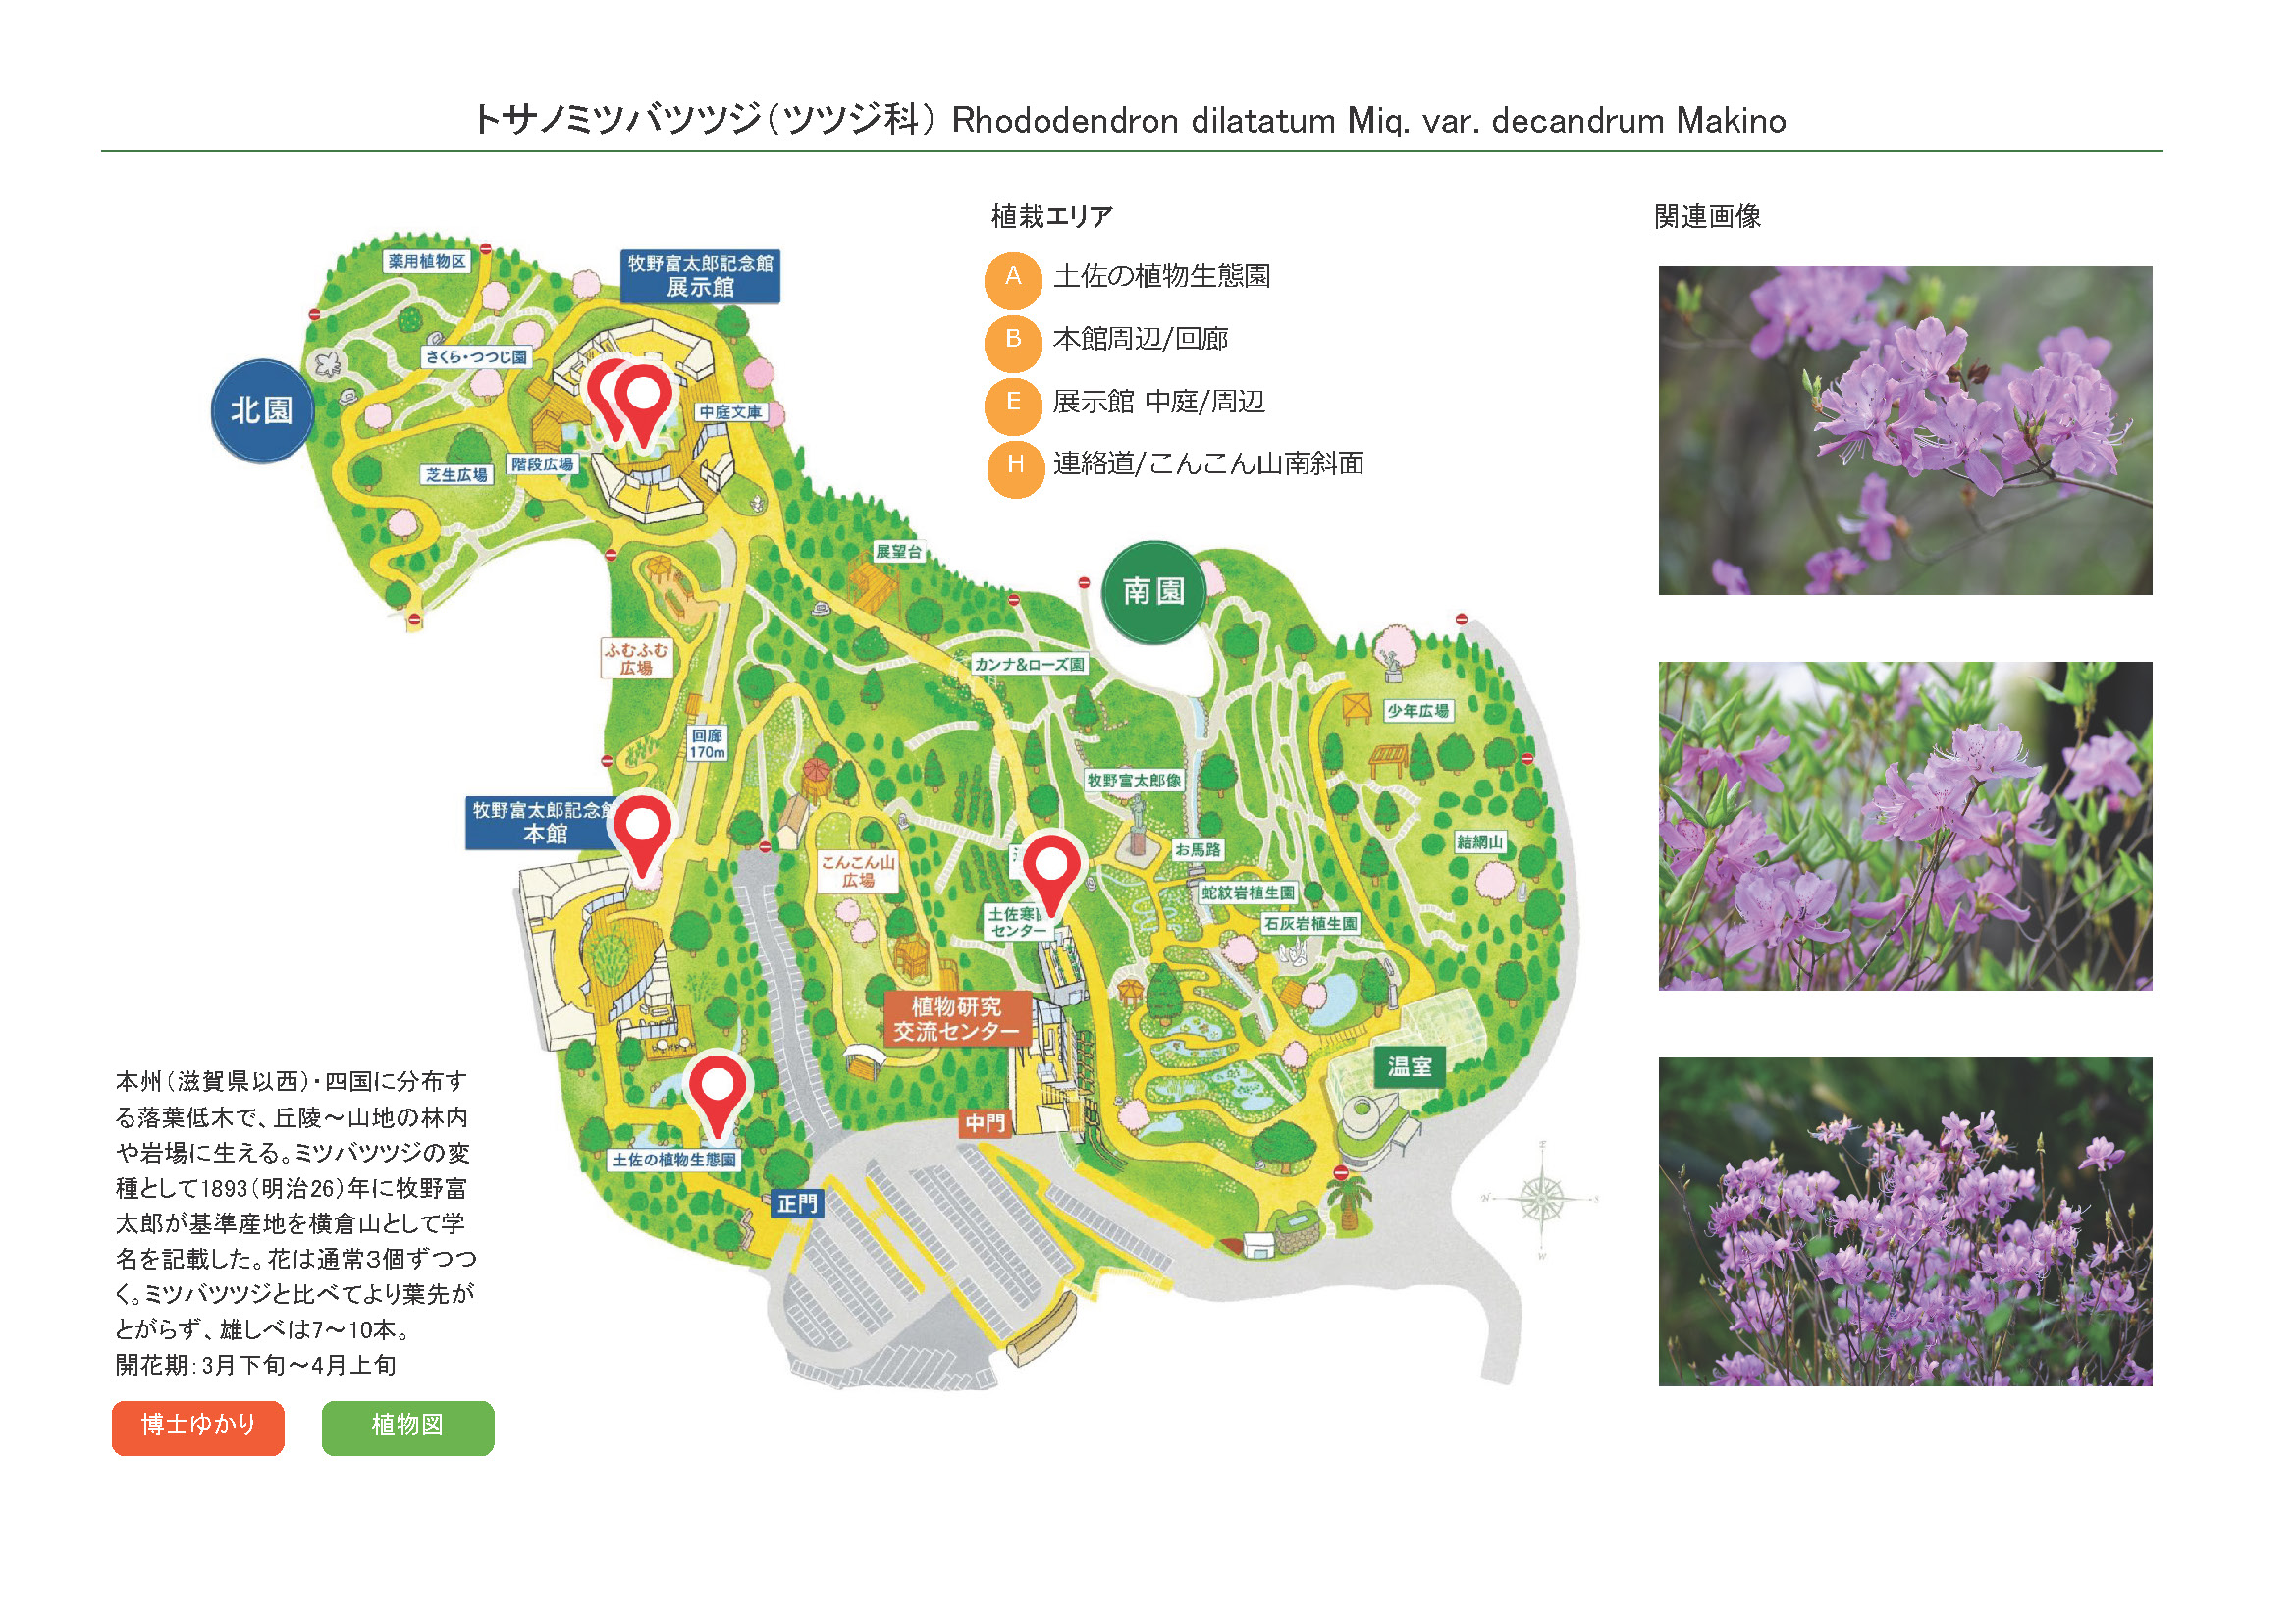
Task: Click the 土佐の植物生態園 legend text
Action: (x=1161, y=276)
